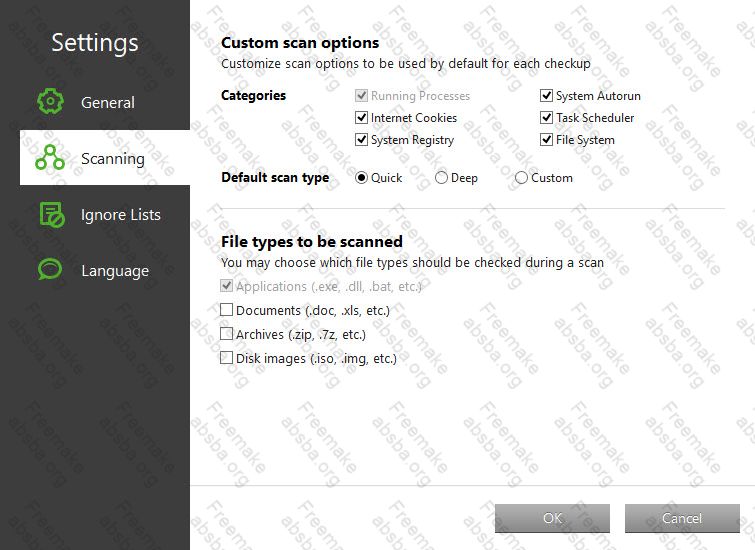Select the Custom scan type
The width and height of the screenshot is (755, 550).
tap(521, 178)
